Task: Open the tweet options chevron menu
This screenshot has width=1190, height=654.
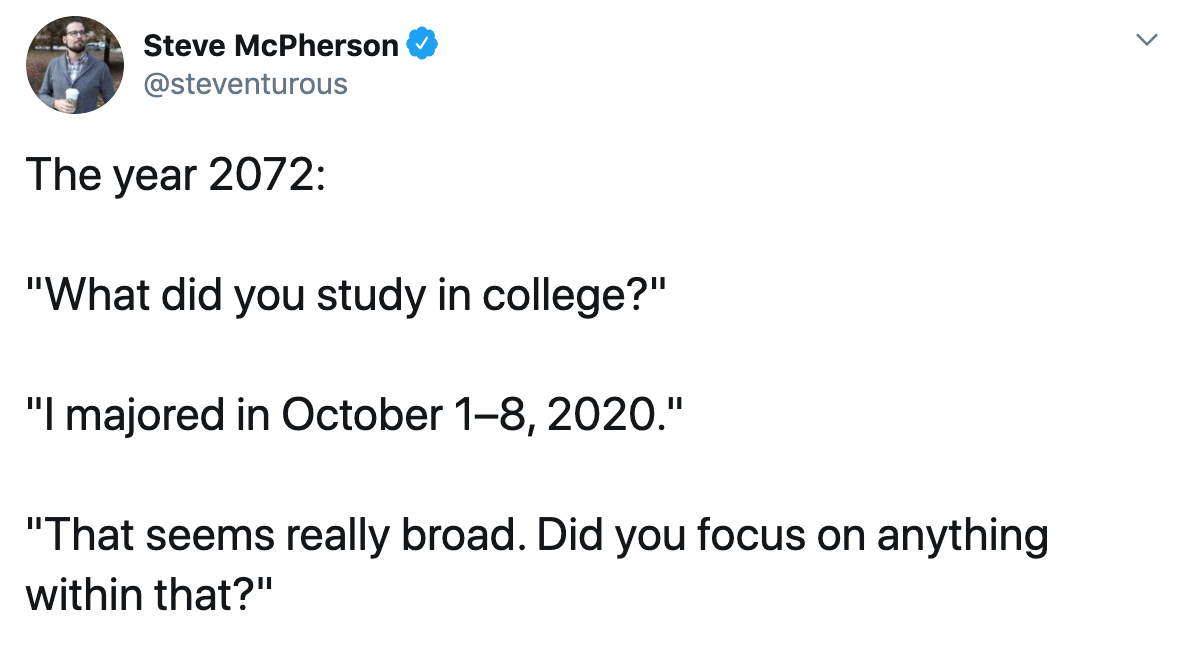Action: (x=1148, y=41)
